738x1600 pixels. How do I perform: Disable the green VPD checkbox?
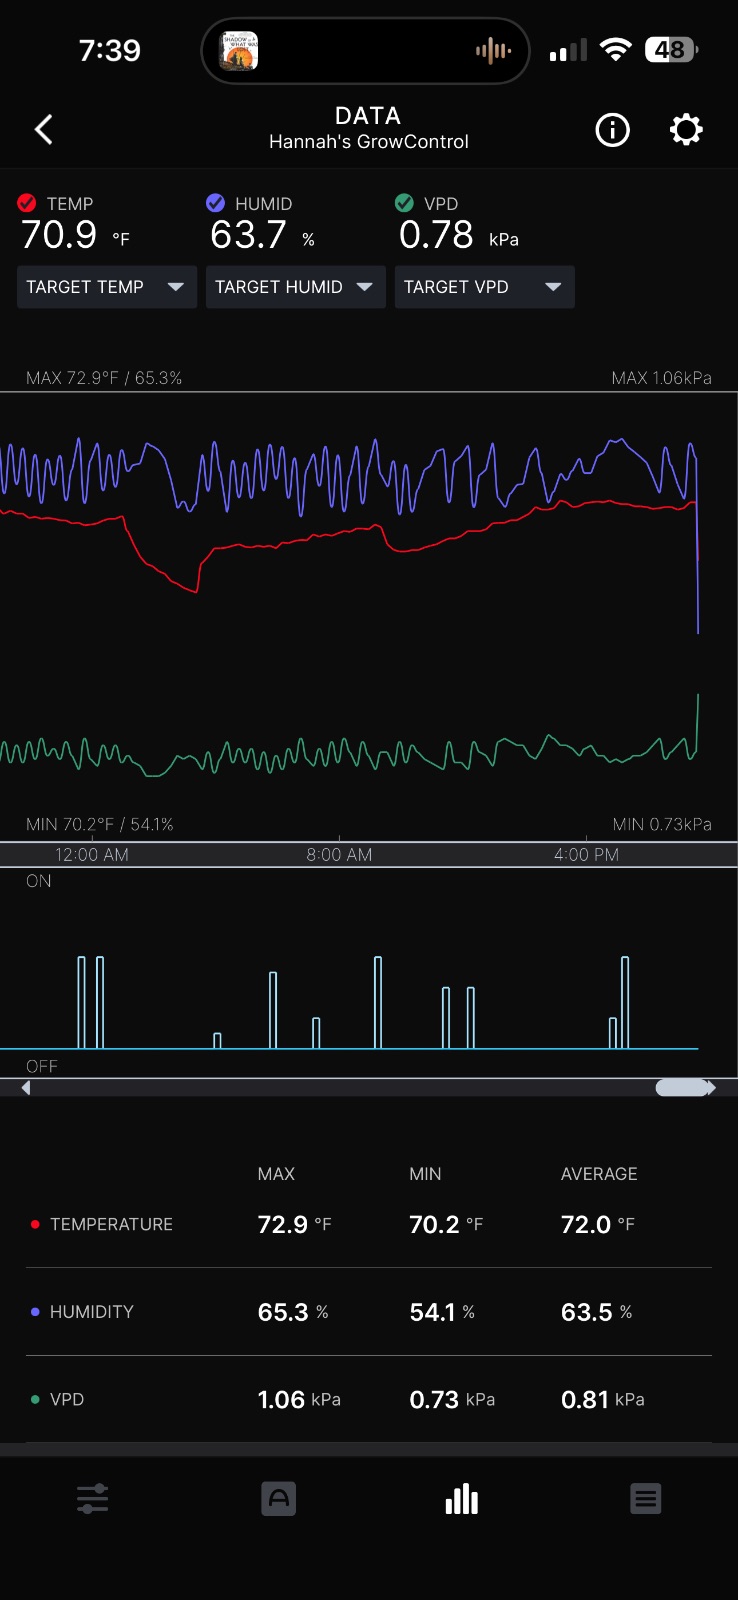pos(404,203)
